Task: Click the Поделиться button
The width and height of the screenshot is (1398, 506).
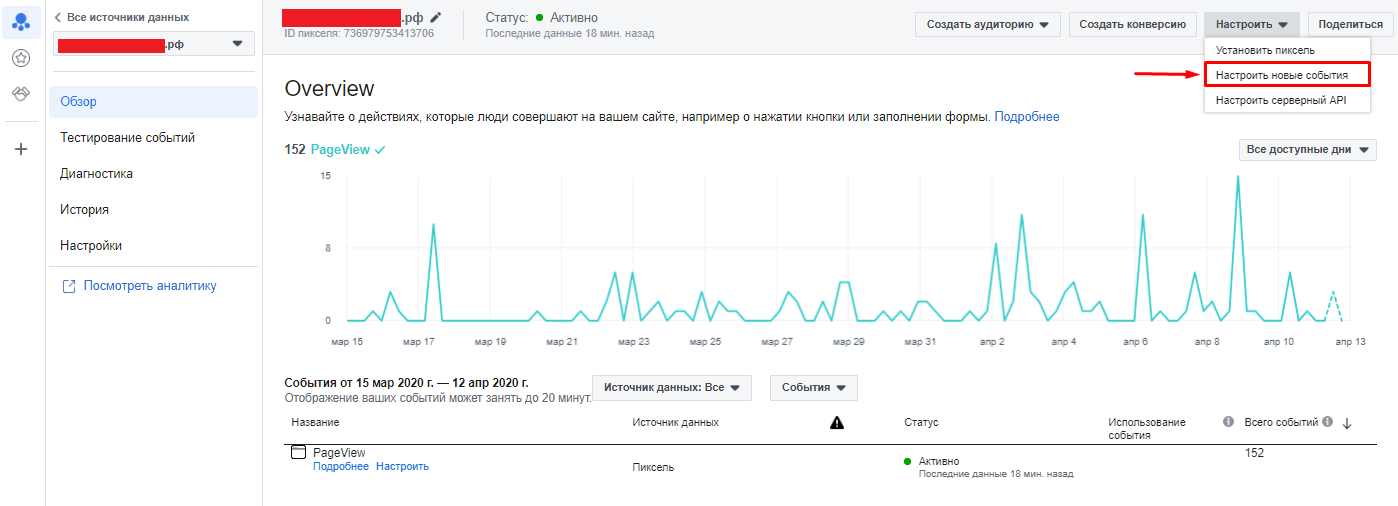Action: click(1350, 24)
